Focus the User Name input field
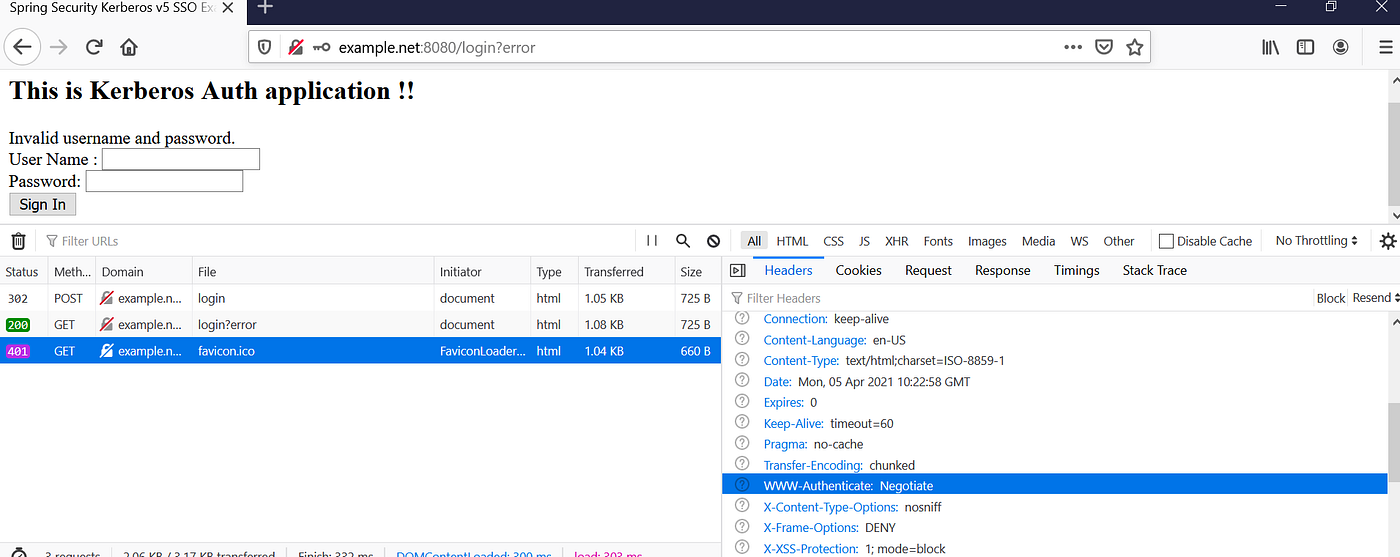This screenshot has width=1400, height=557. (x=181, y=159)
